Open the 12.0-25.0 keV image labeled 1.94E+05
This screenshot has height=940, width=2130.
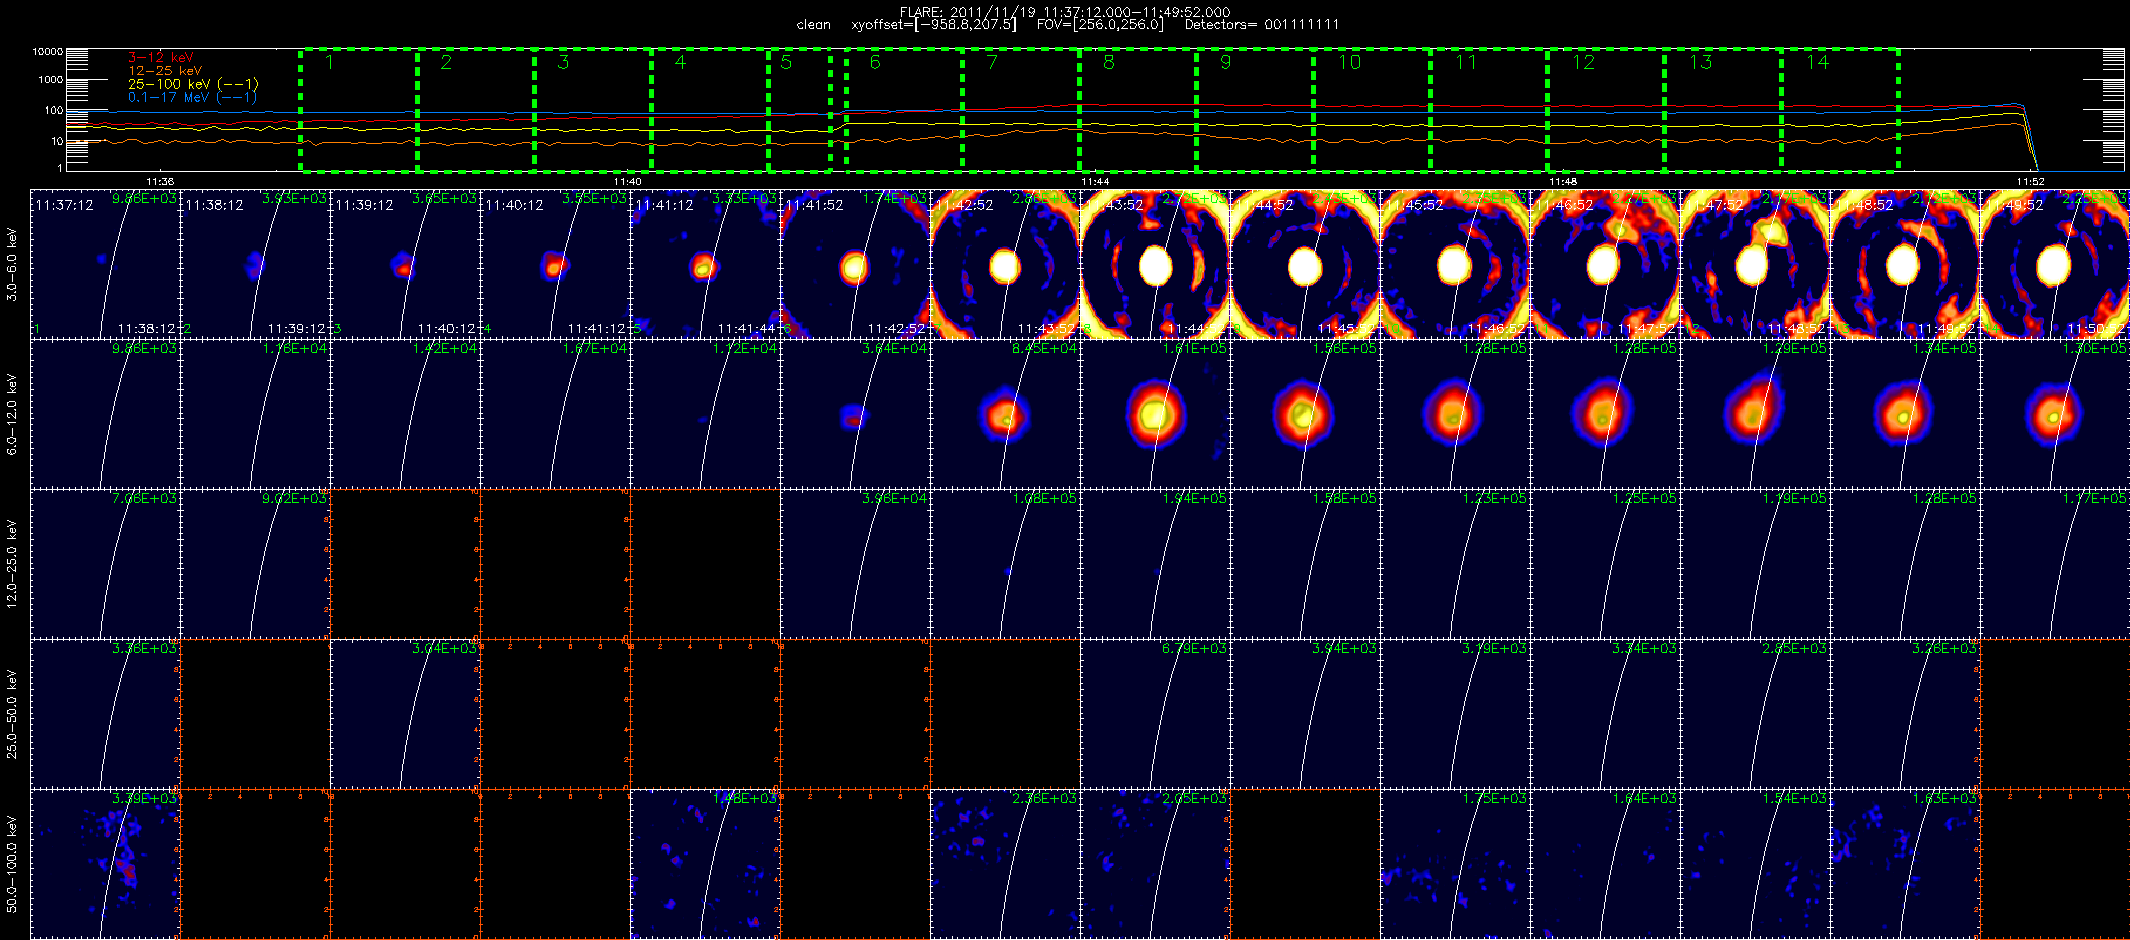[1155, 564]
